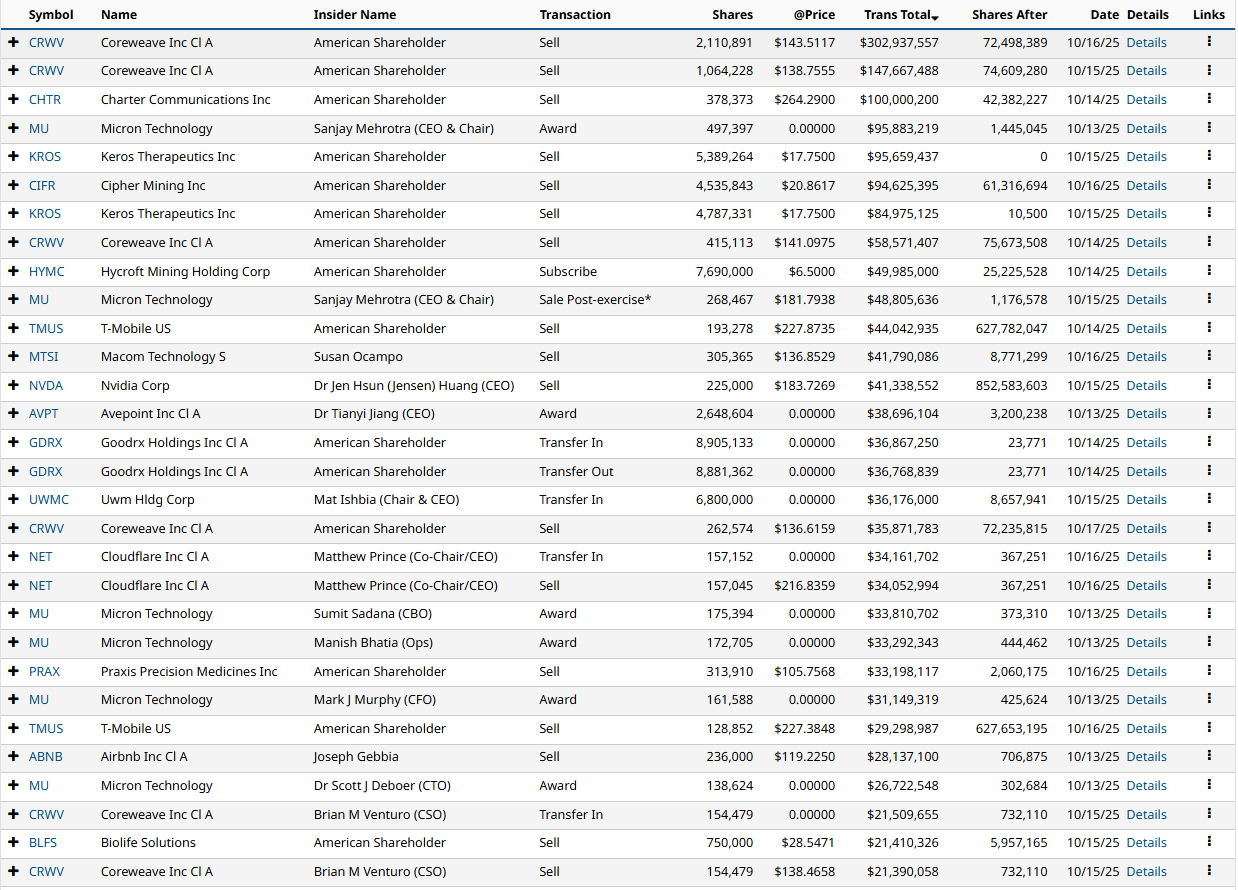This screenshot has height=890, width=1238.
Task: Expand the NVDA row
Action: tap(13, 385)
